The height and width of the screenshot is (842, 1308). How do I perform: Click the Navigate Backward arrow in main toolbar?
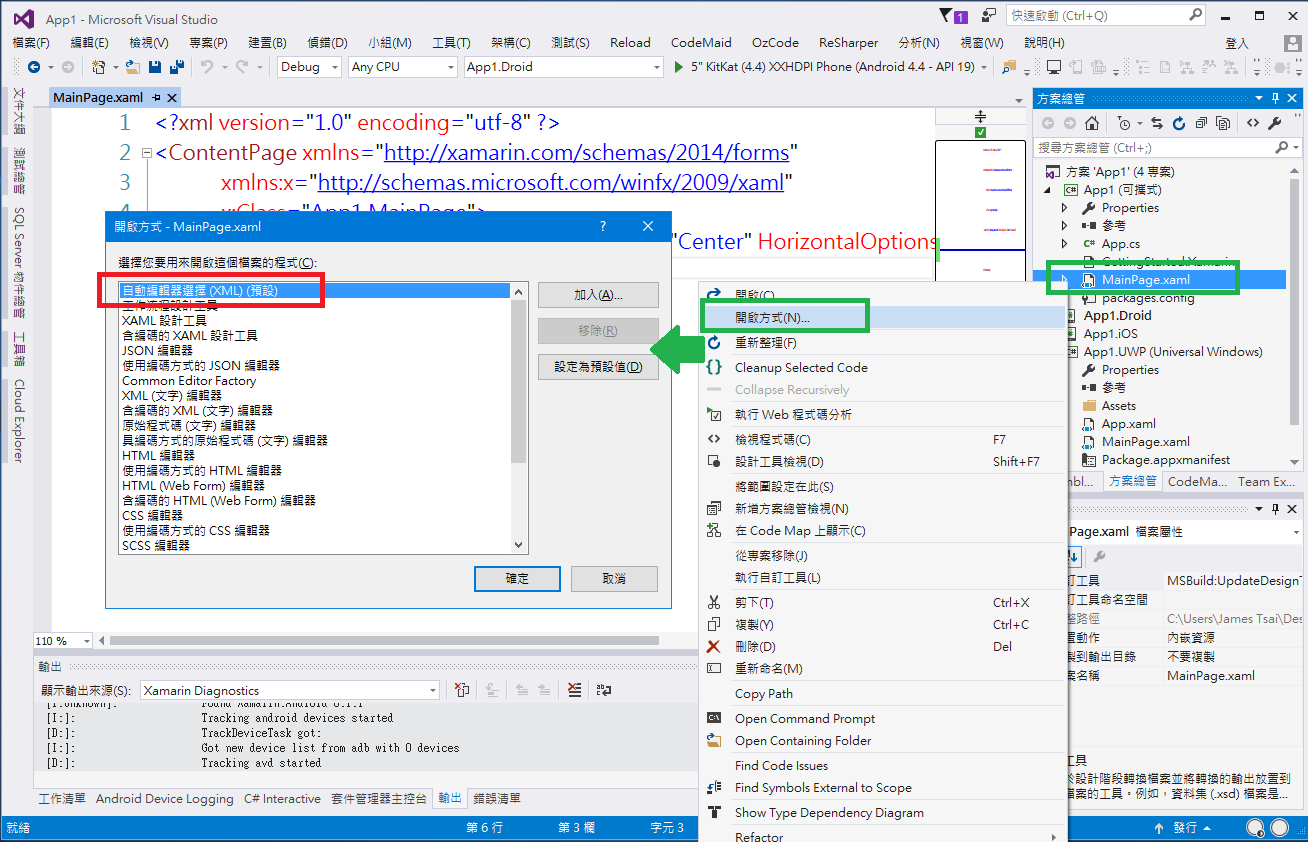[33, 67]
